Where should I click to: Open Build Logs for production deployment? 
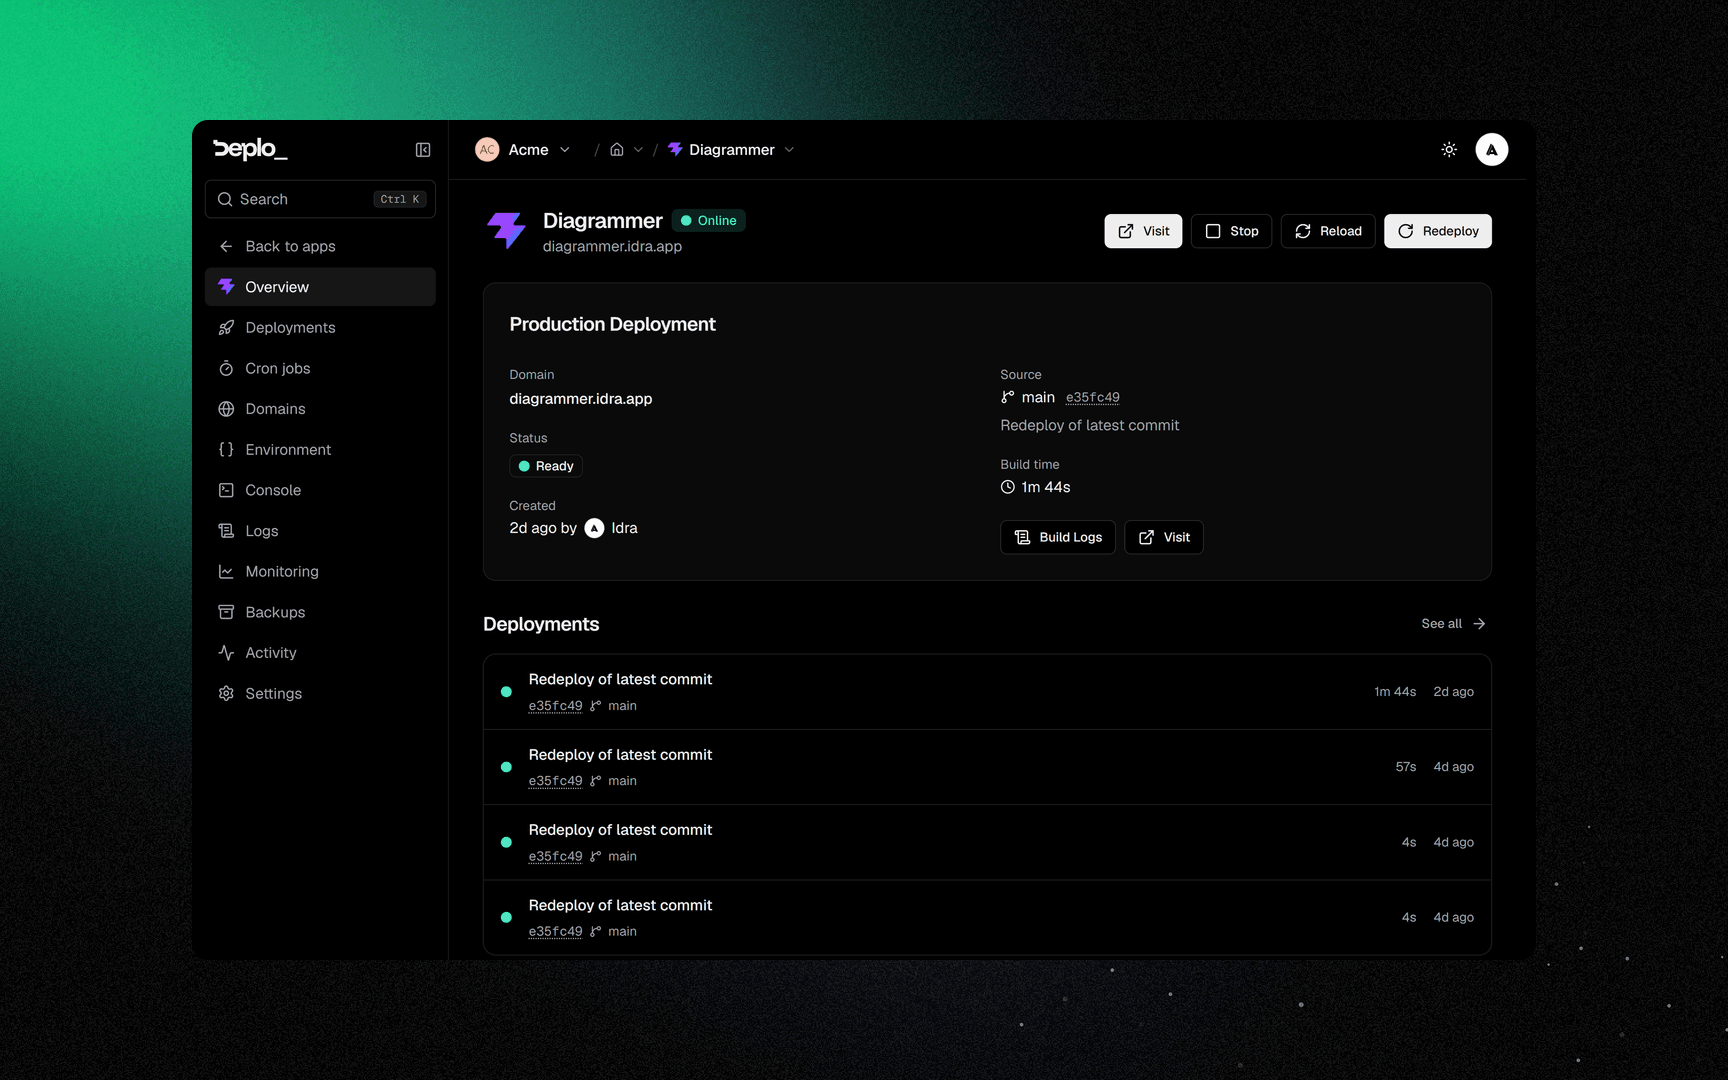(1058, 537)
